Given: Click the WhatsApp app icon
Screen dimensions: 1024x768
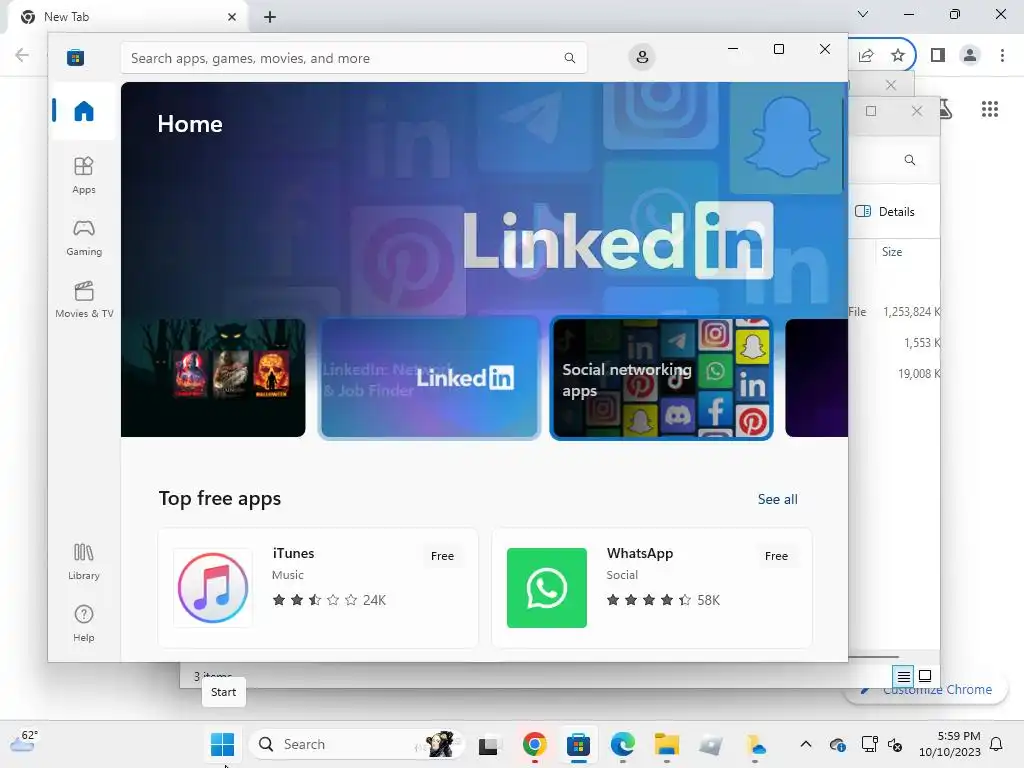Looking at the screenshot, I should 547,588.
